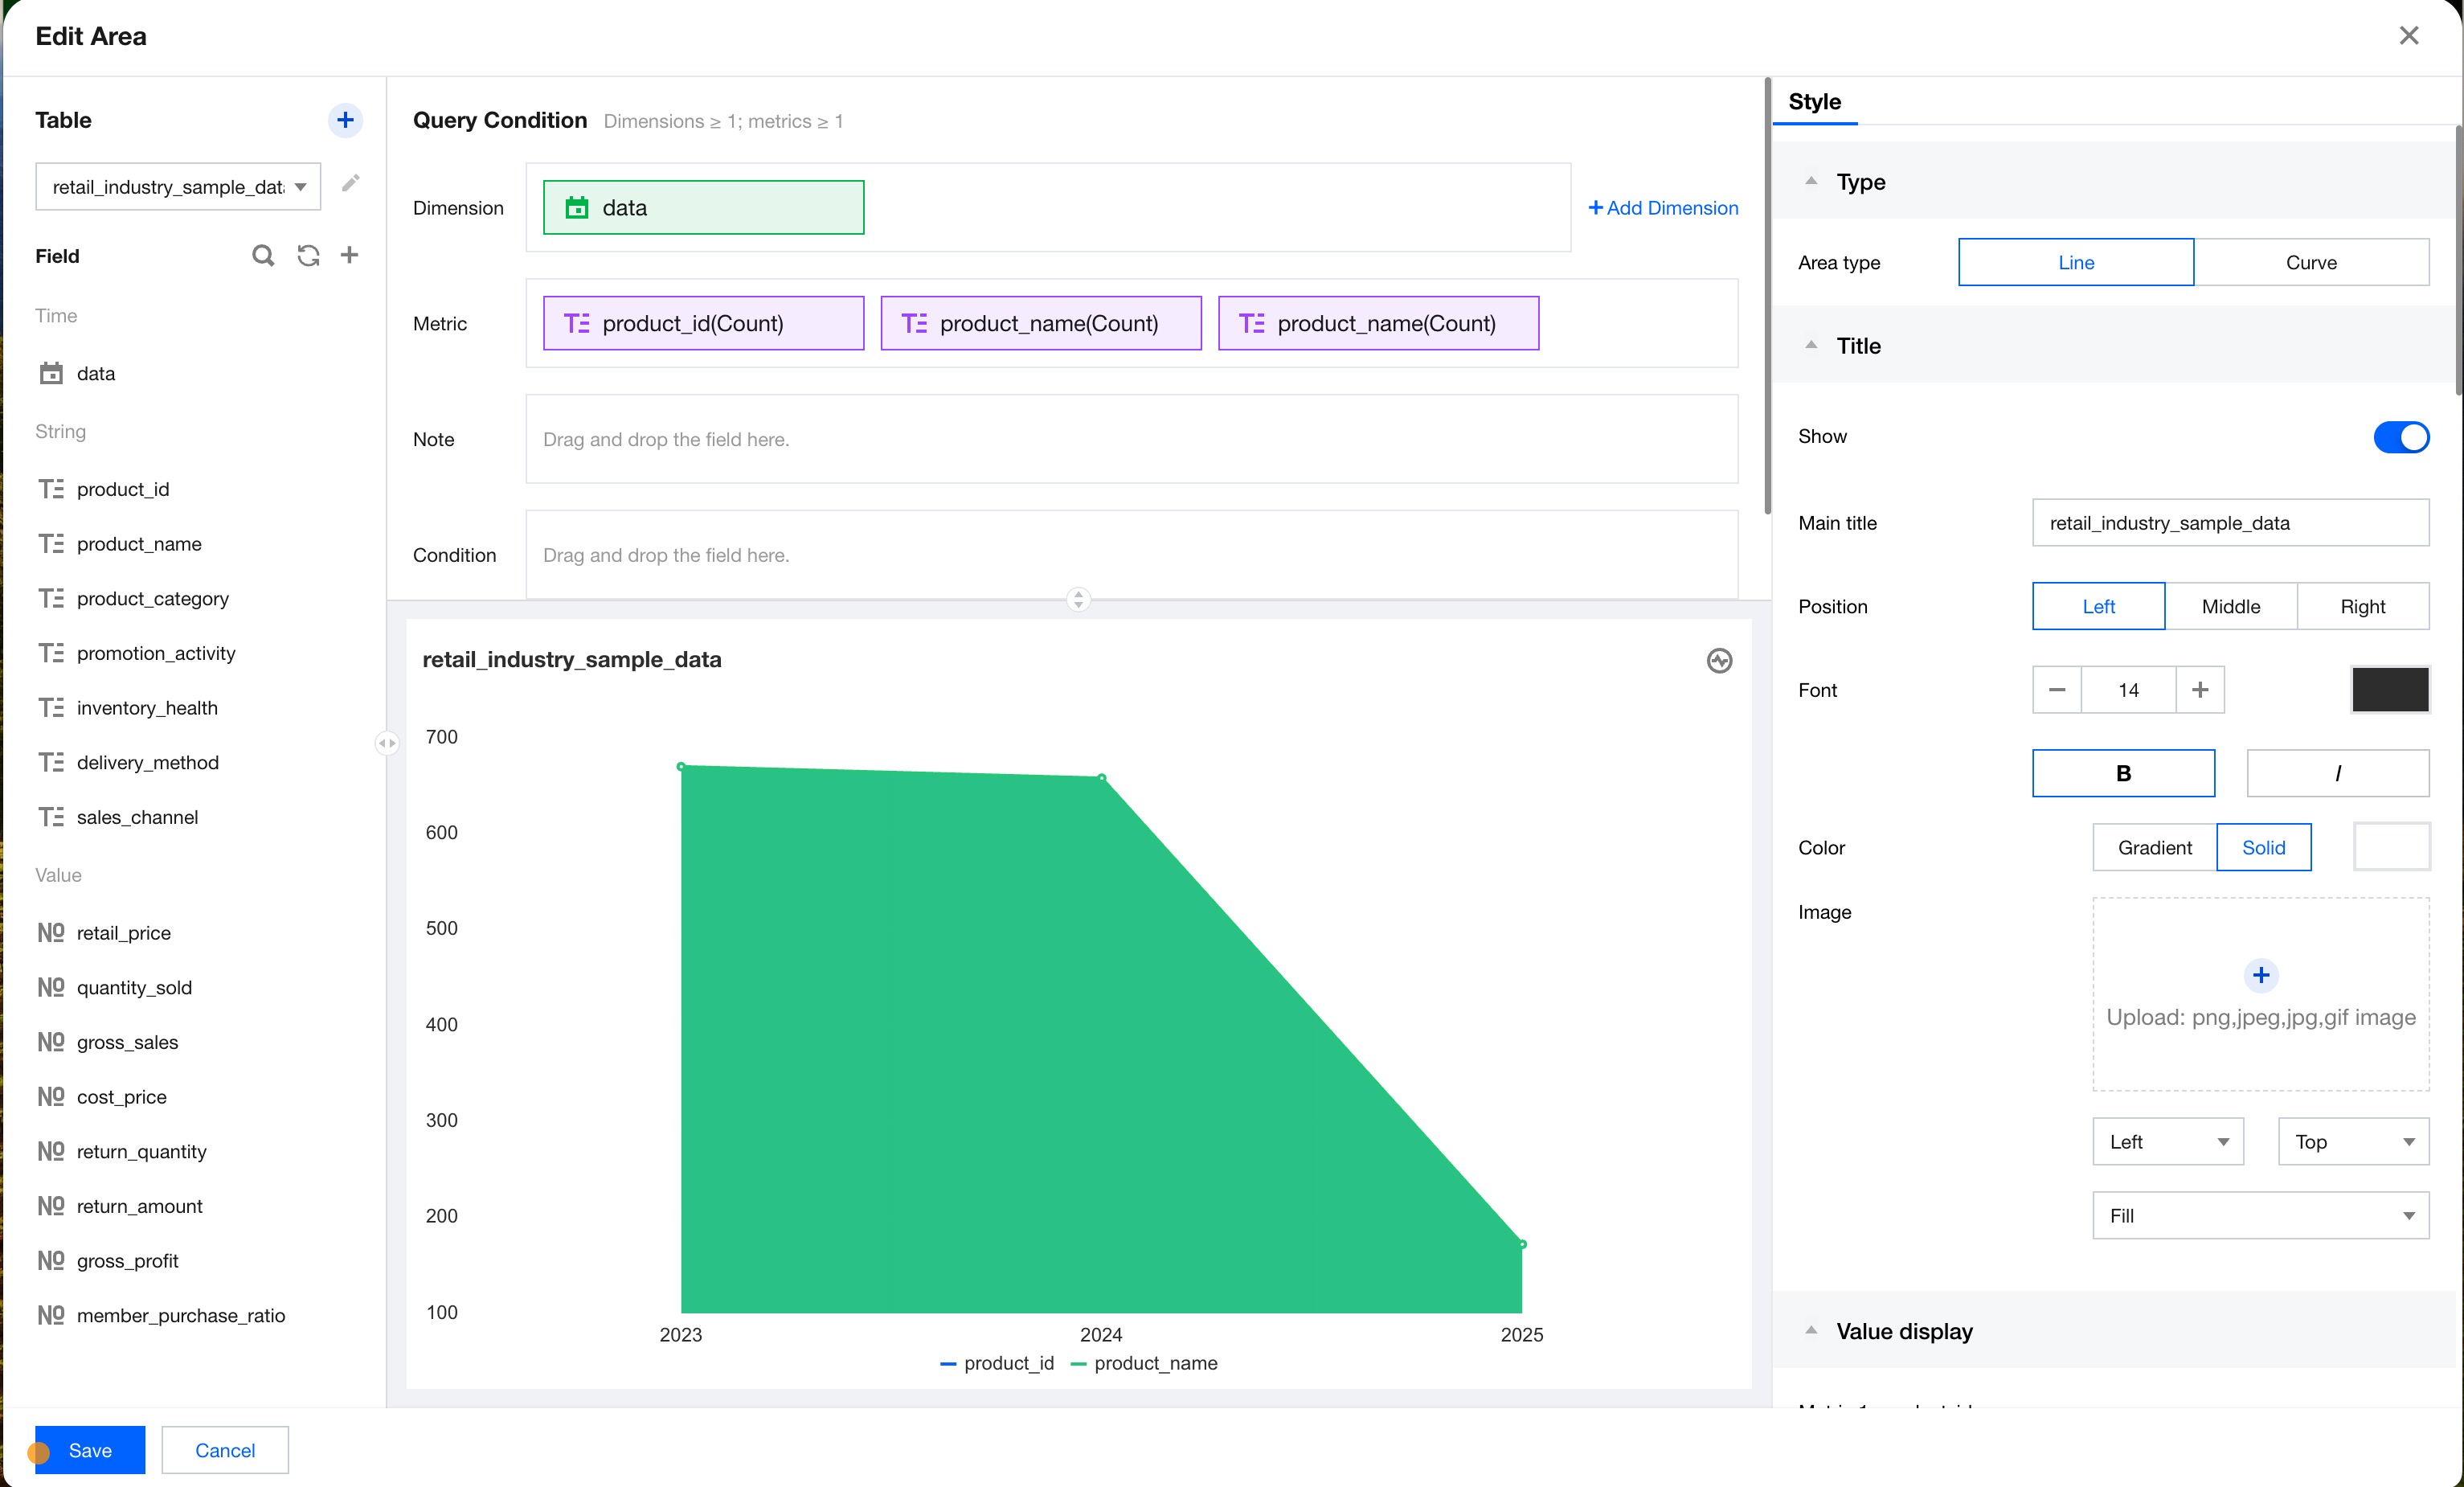2464x1487 pixels.
Task: Click the blue plus icon beside Table
Action: coord(345,120)
